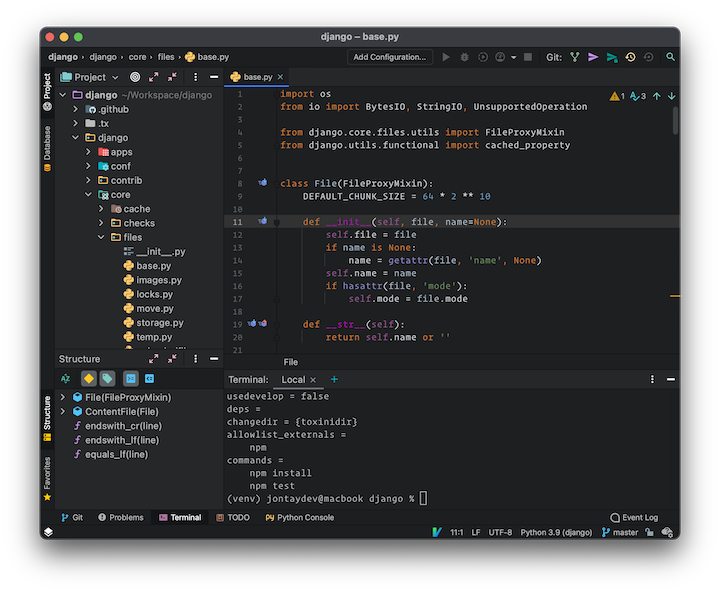Click UTF-8 encoding in status bar
This screenshot has width=720, height=592.
(x=500, y=532)
